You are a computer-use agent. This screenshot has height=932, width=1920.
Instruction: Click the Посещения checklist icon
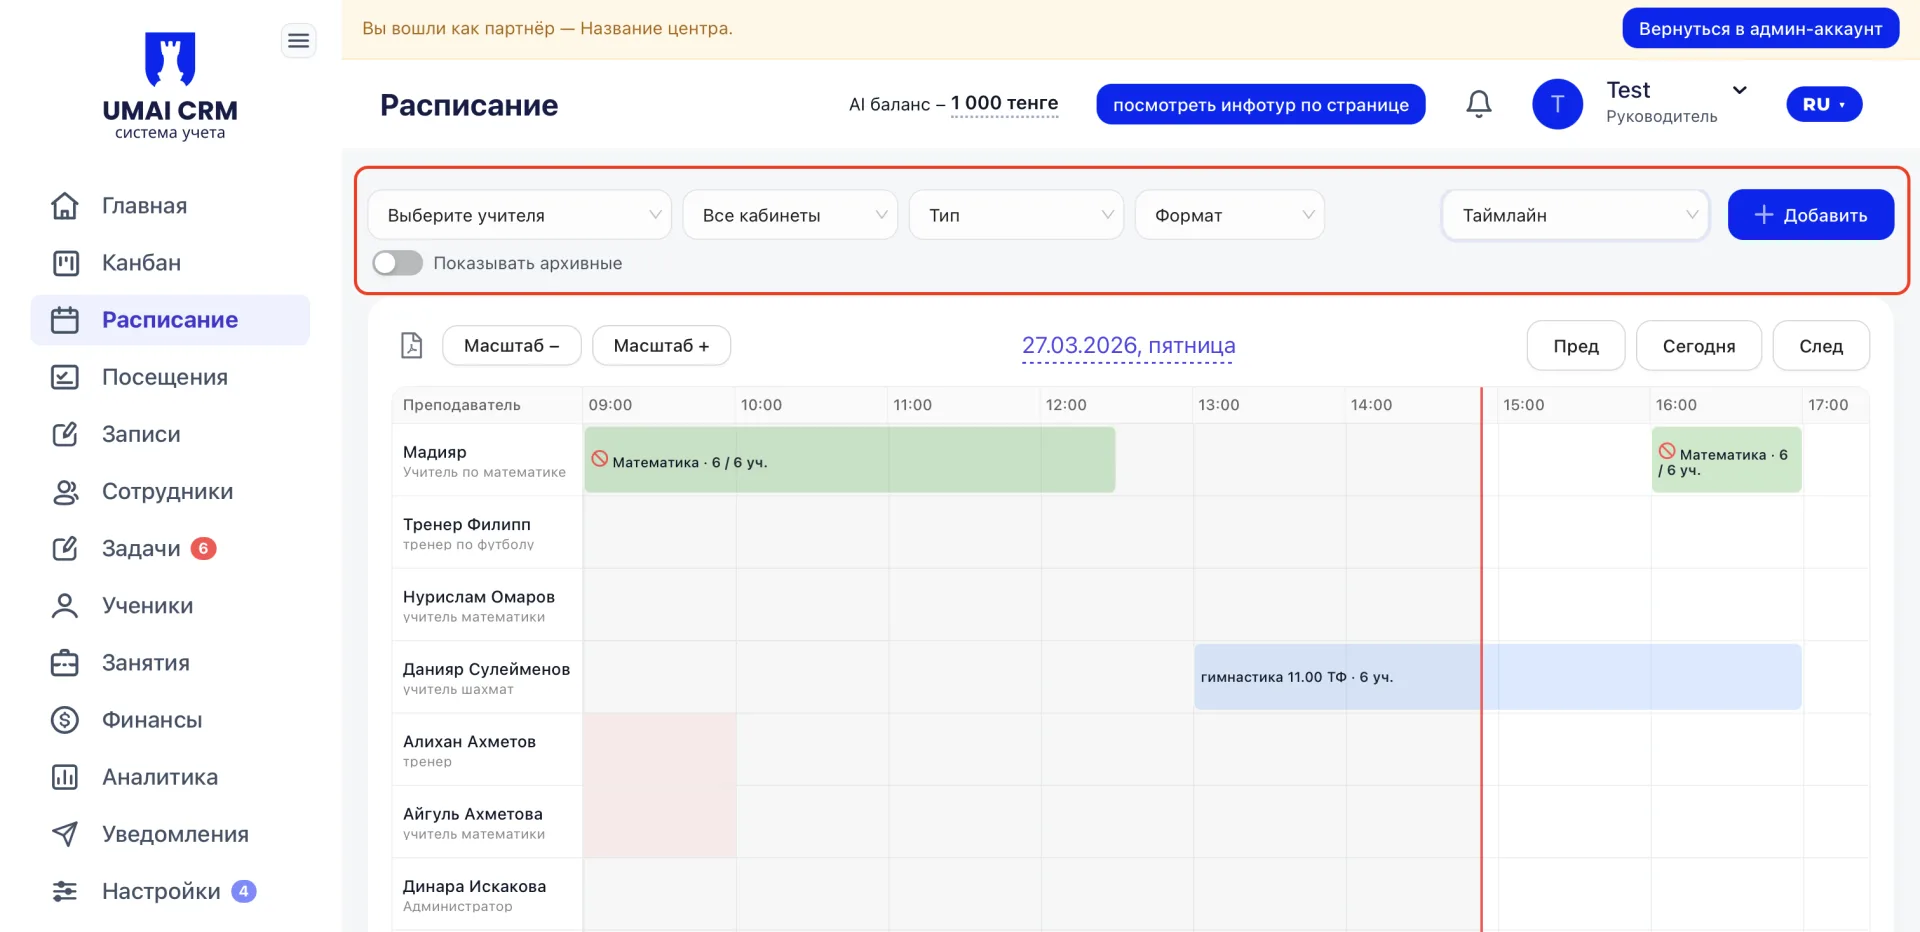65,377
